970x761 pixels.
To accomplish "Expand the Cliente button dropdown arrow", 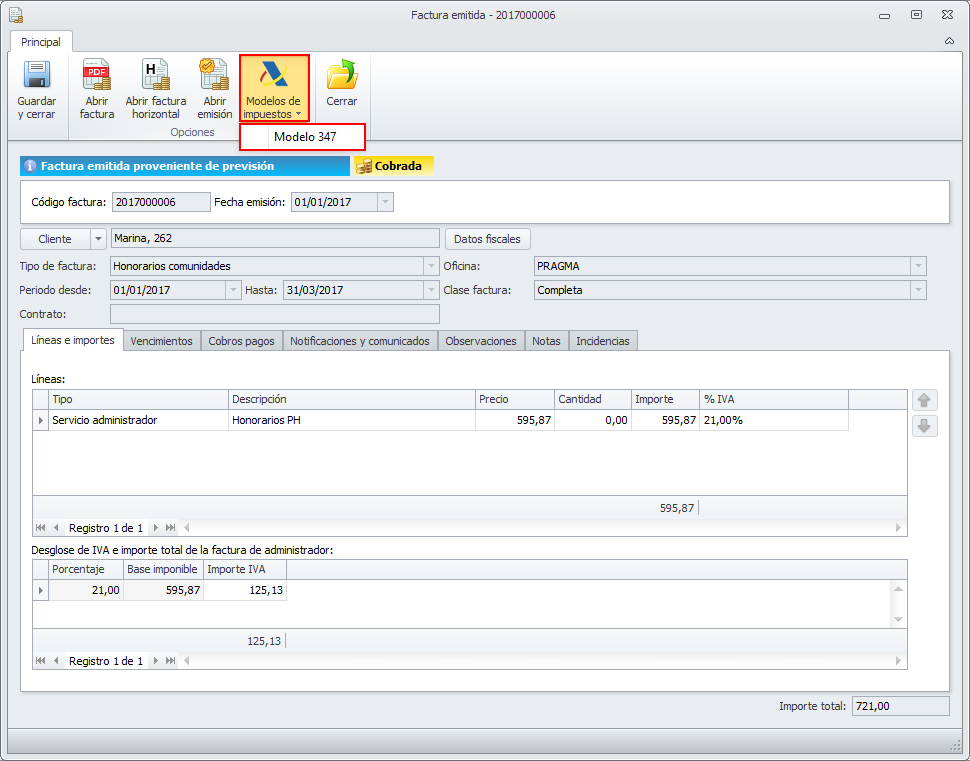I will pos(97,239).
